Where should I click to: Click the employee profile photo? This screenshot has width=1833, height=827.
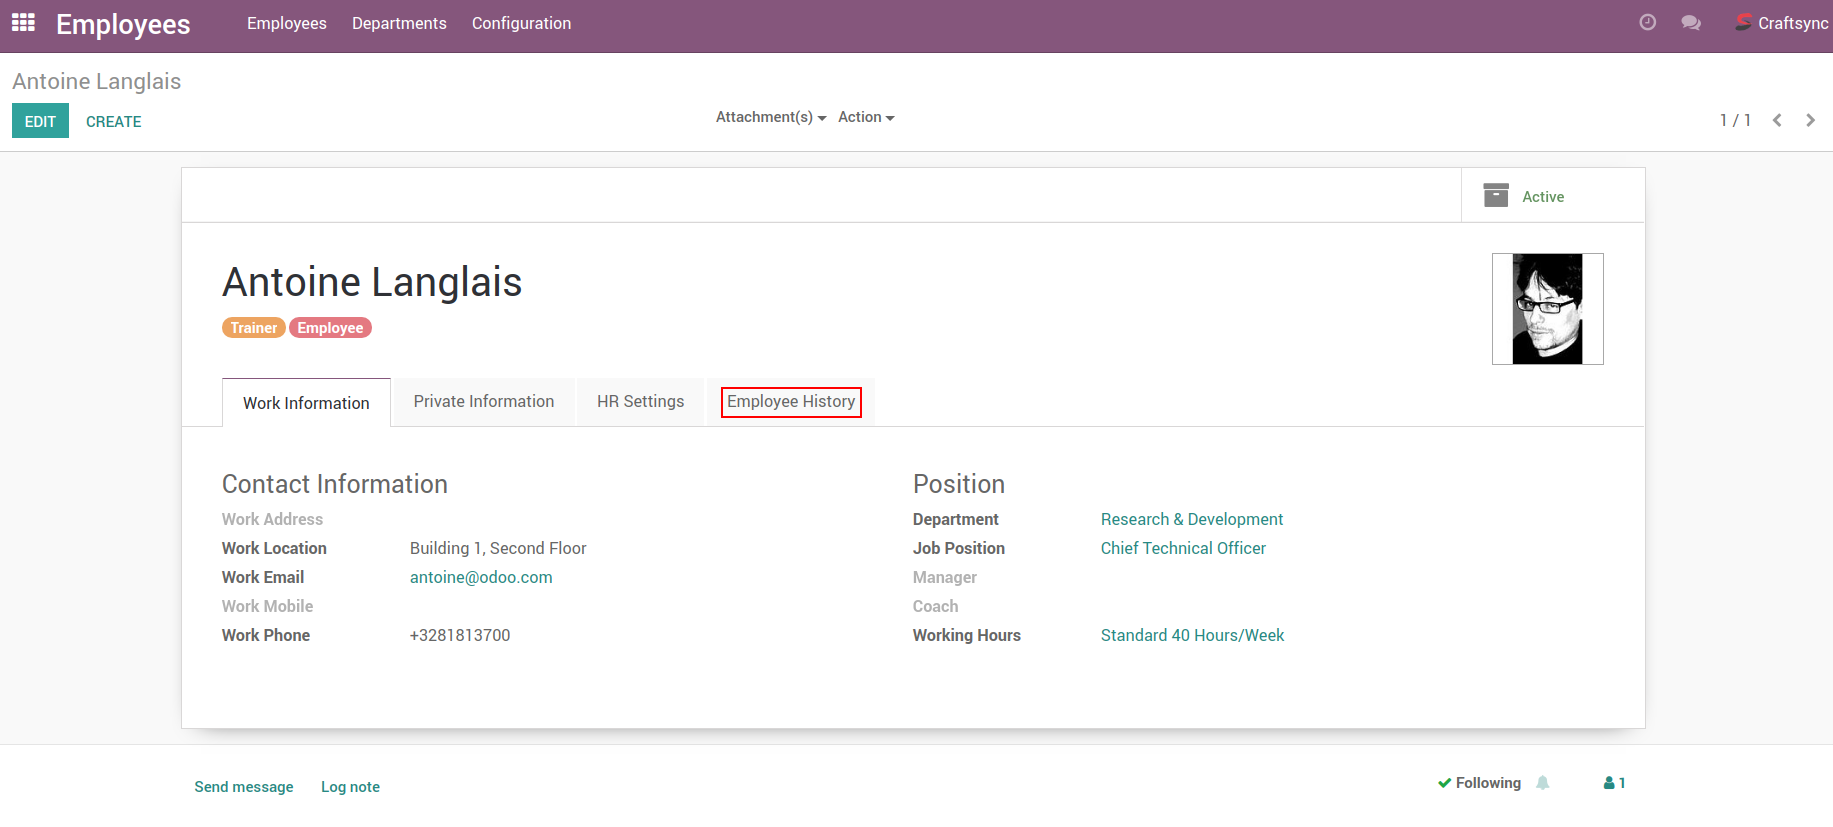click(1547, 309)
